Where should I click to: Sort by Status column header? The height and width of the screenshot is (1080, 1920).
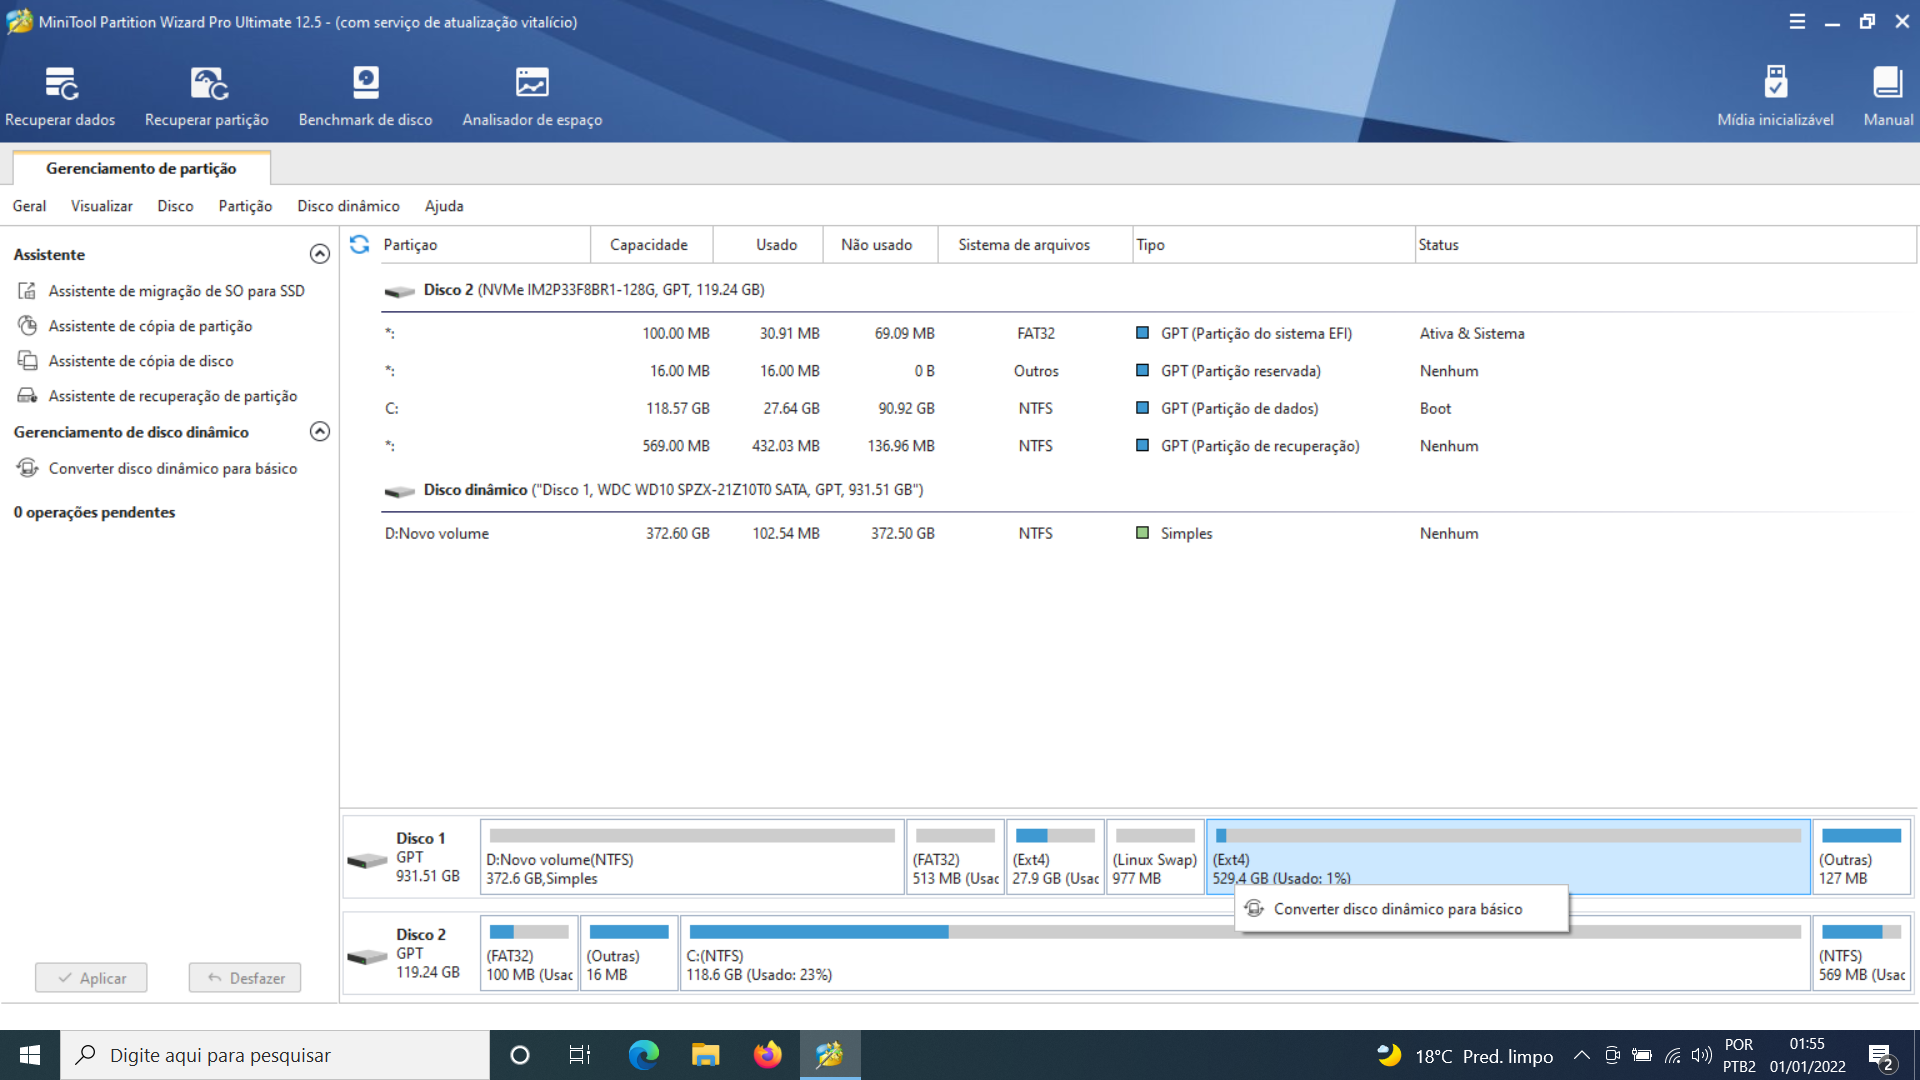(1665, 245)
